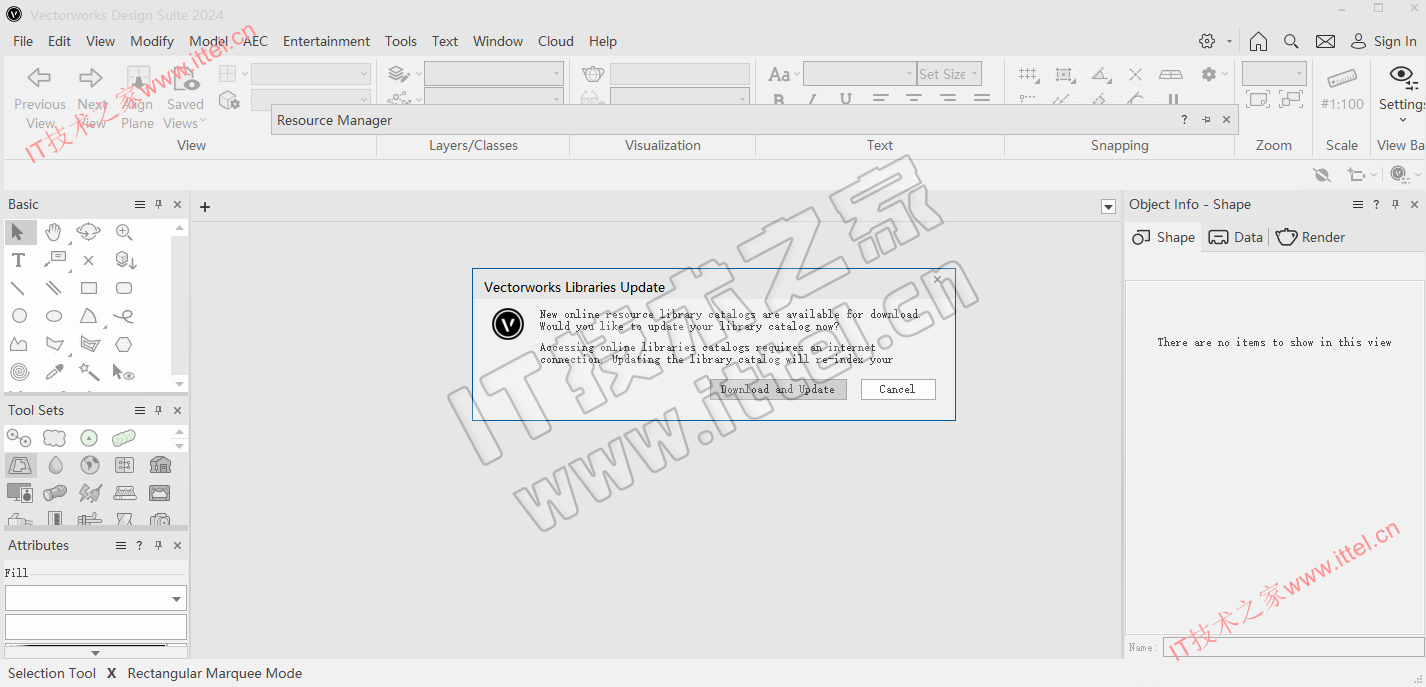Select the Flyover tool
The height and width of the screenshot is (687, 1426).
coord(89,232)
